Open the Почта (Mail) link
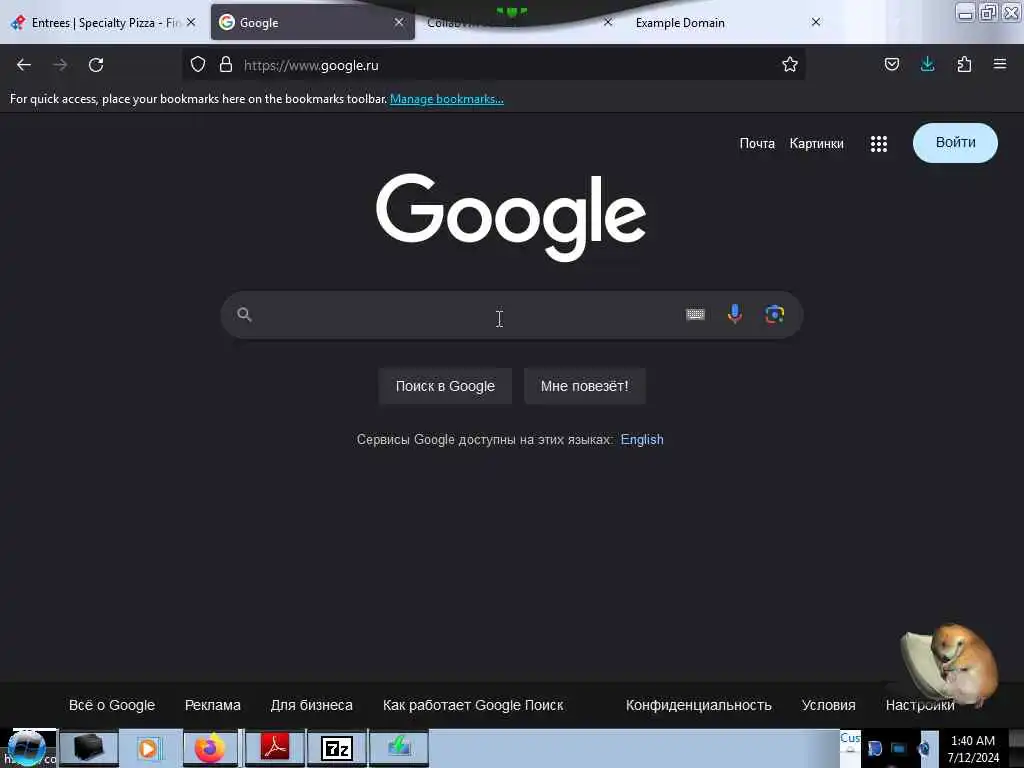 tap(757, 144)
